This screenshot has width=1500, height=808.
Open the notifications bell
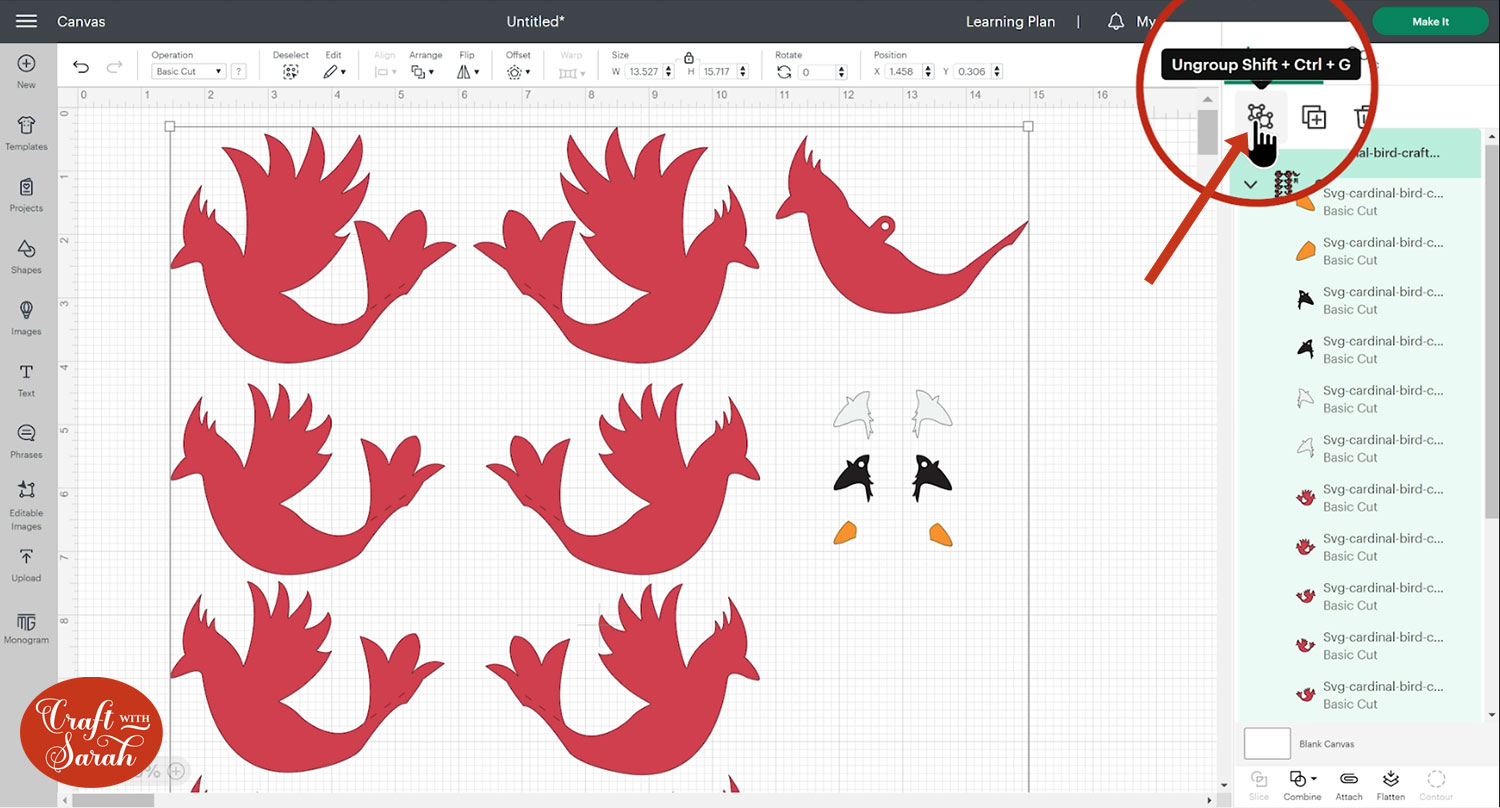click(1116, 21)
